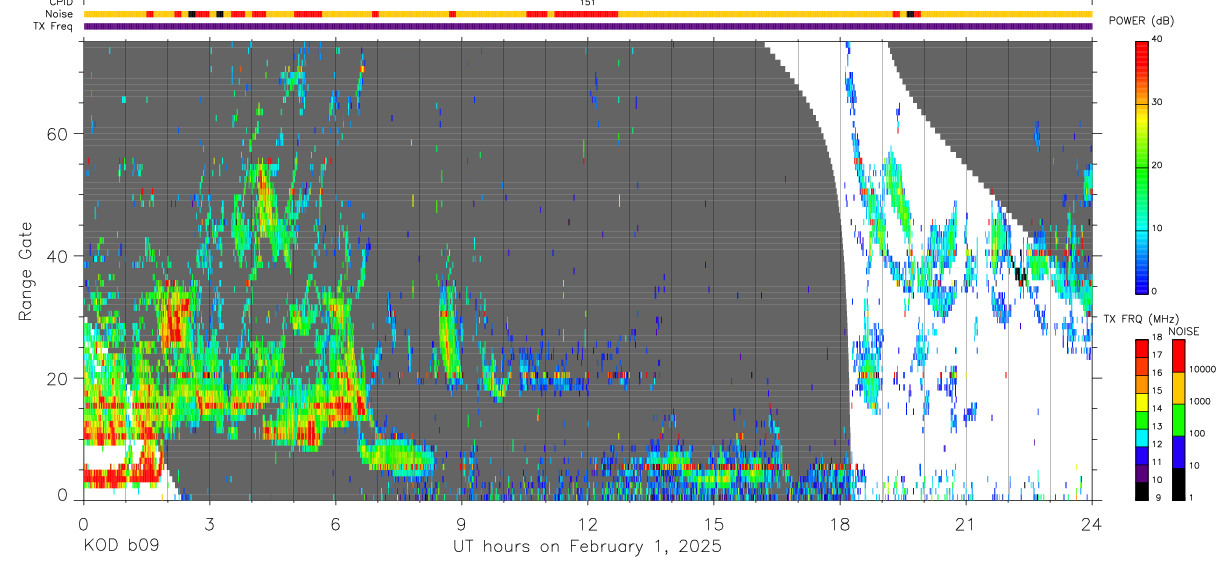Select the 18 tick on the UT hours axis

click(840, 523)
